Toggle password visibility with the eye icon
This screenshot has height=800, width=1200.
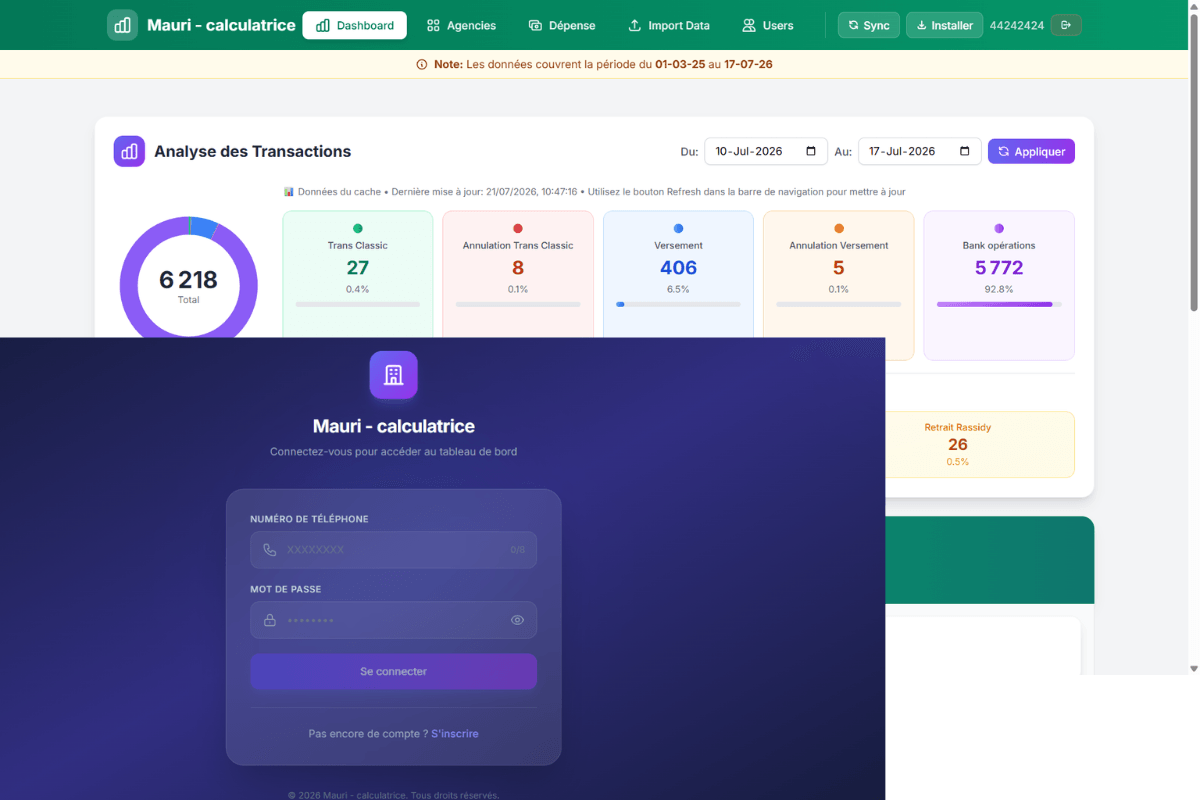pos(517,620)
